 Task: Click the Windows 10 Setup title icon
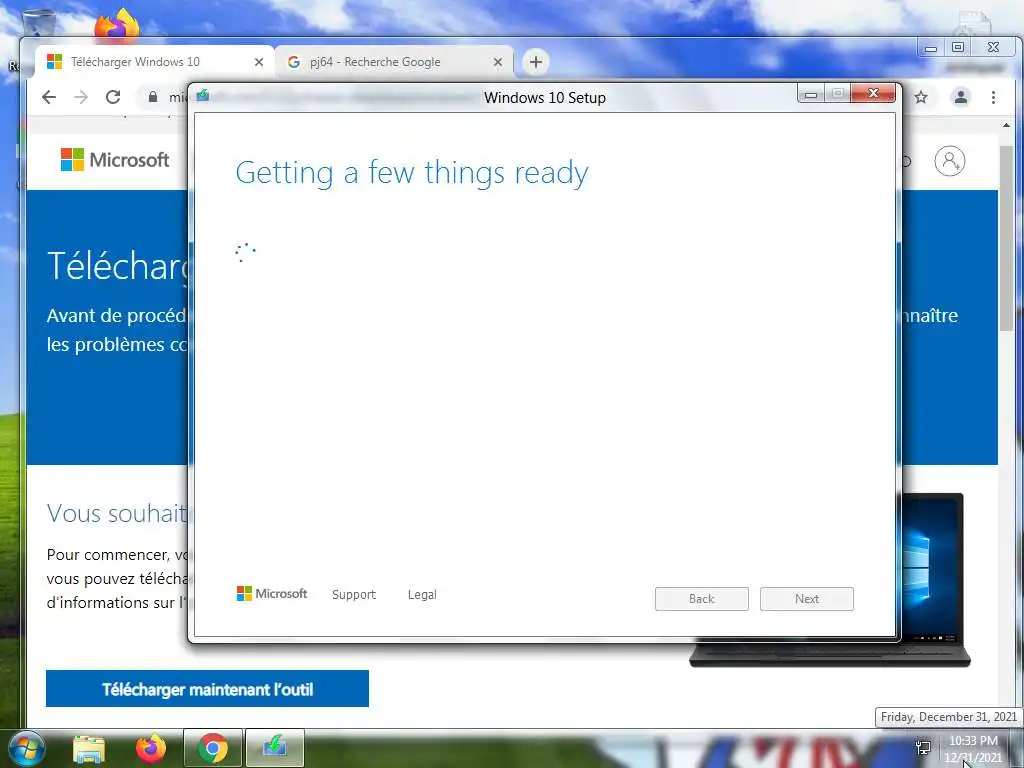pos(202,95)
